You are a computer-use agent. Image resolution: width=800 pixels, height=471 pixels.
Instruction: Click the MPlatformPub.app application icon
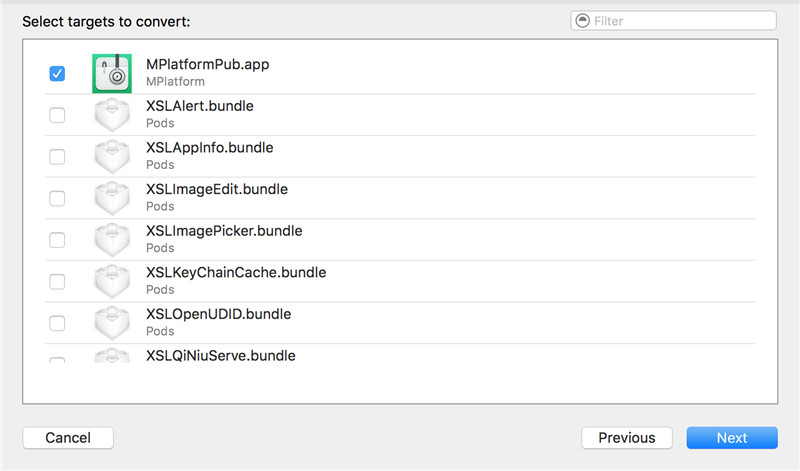pos(112,73)
